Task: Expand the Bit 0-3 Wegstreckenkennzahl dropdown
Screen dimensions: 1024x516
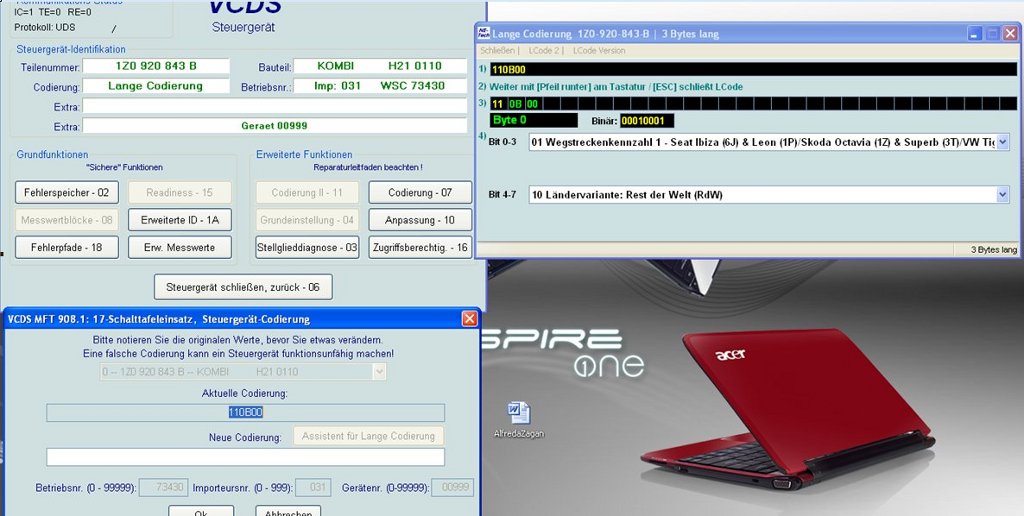Action: (x=1003, y=142)
